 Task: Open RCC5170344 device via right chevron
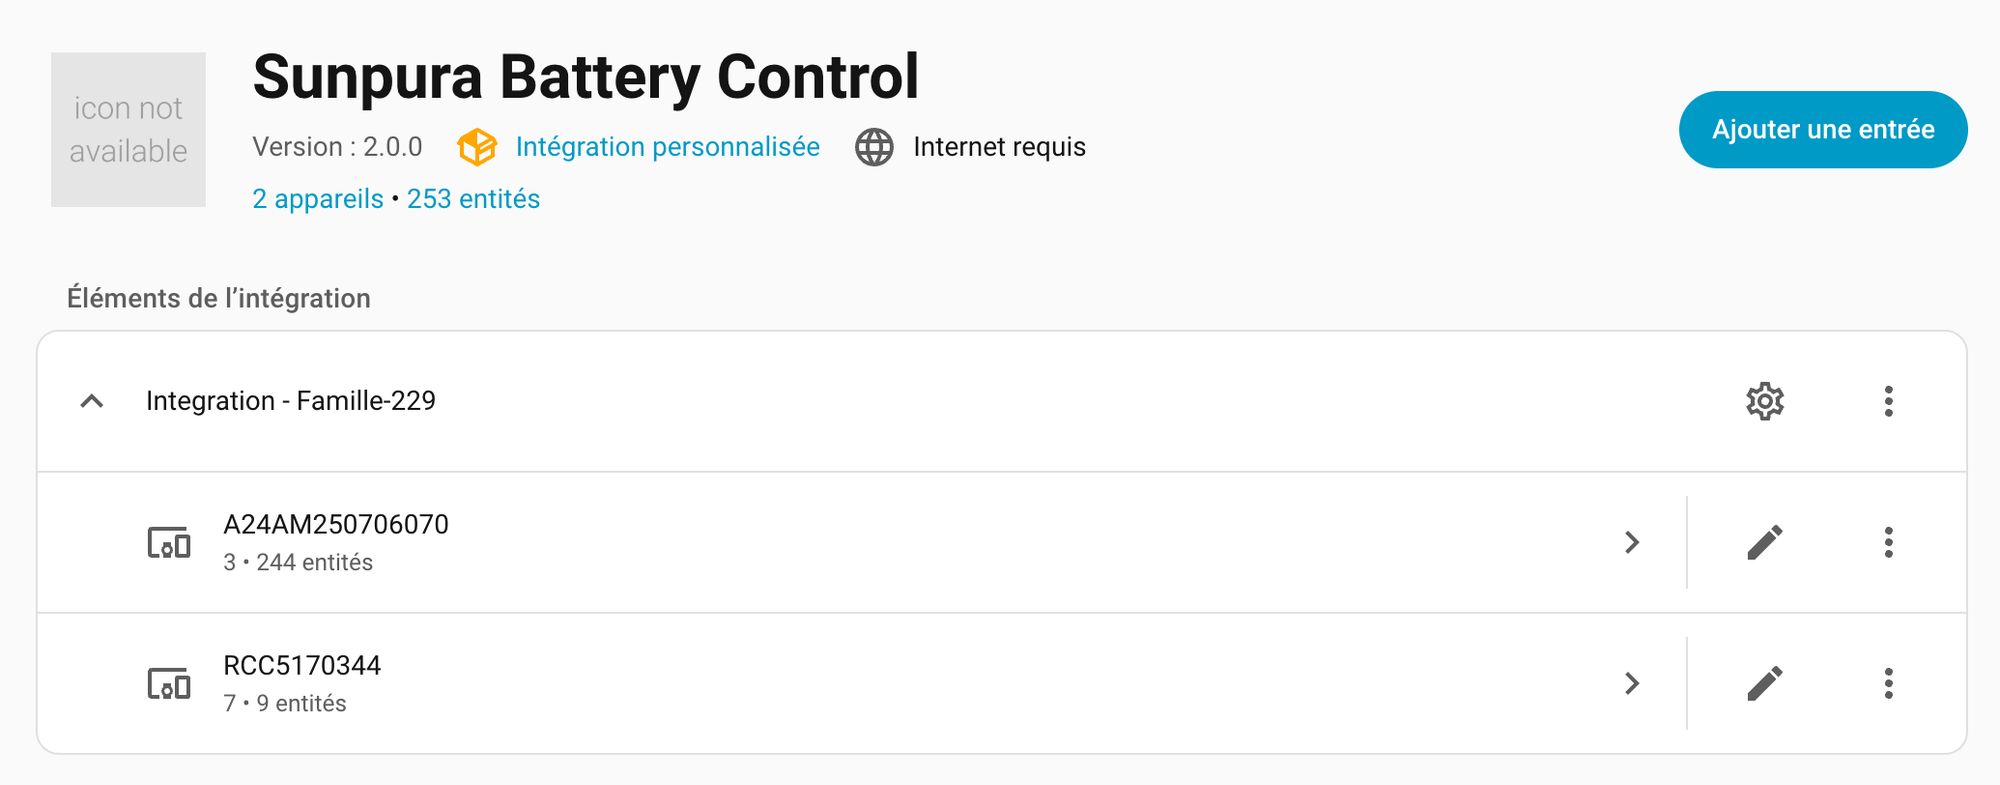click(x=1632, y=683)
